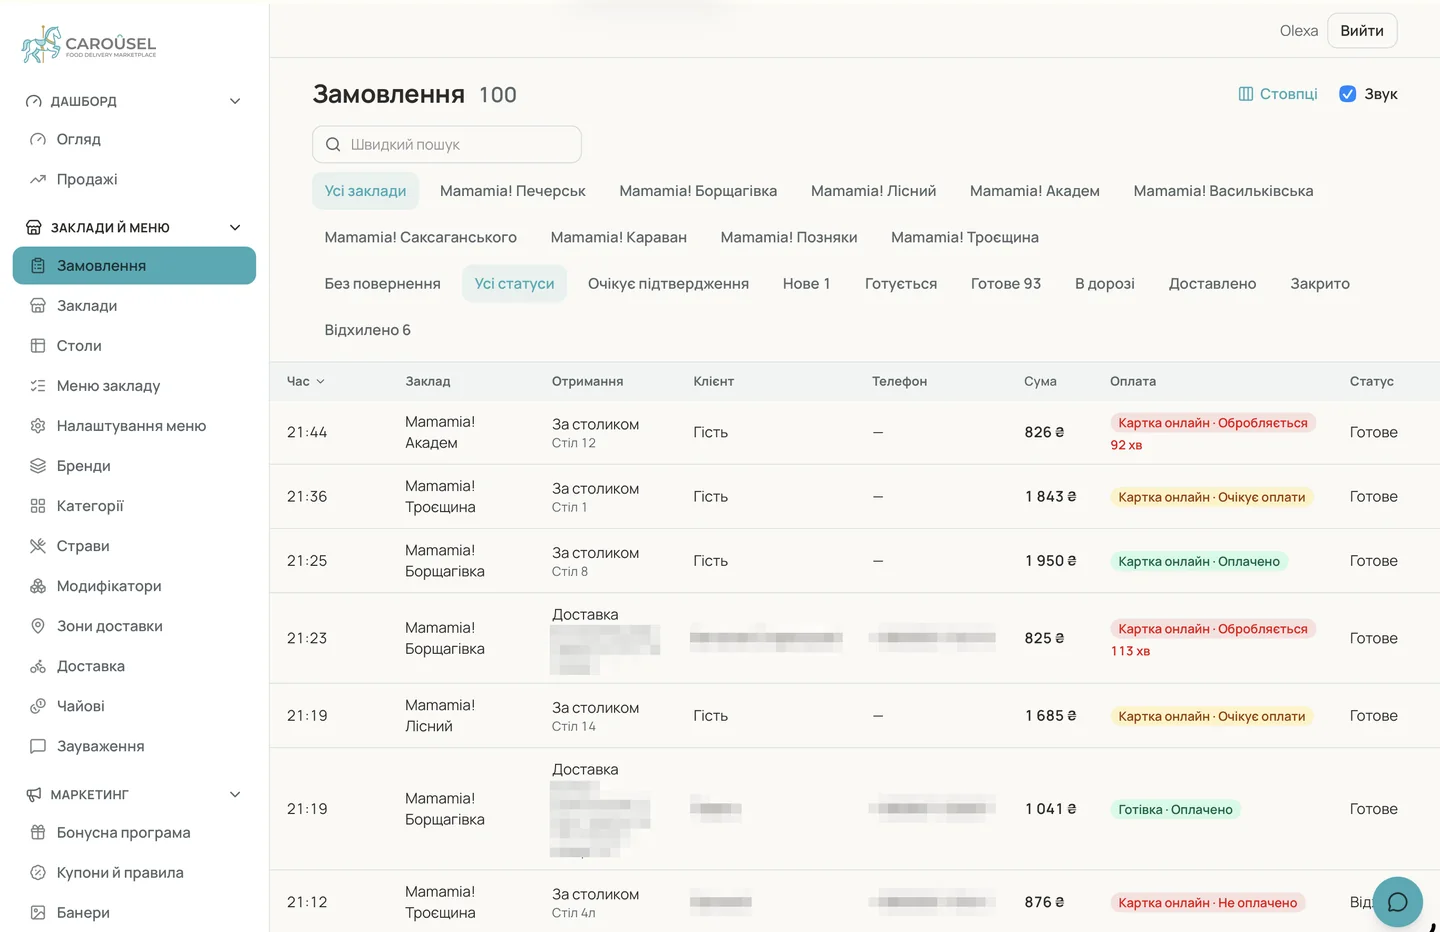The image size is (1440, 932).
Task: Click the Carousel logo
Action: pos(89,44)
